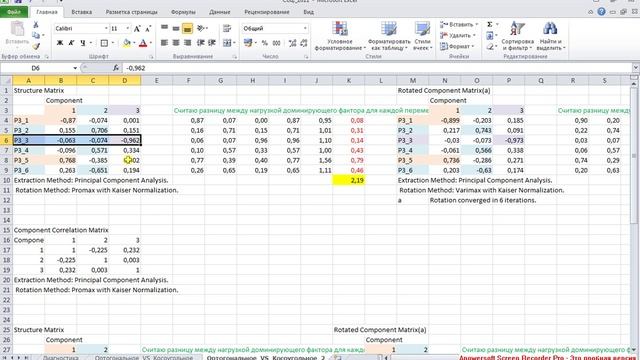640x360 pixels.
Task: Open the font color dropdown arrow
Action: click(x=151, y=43)
